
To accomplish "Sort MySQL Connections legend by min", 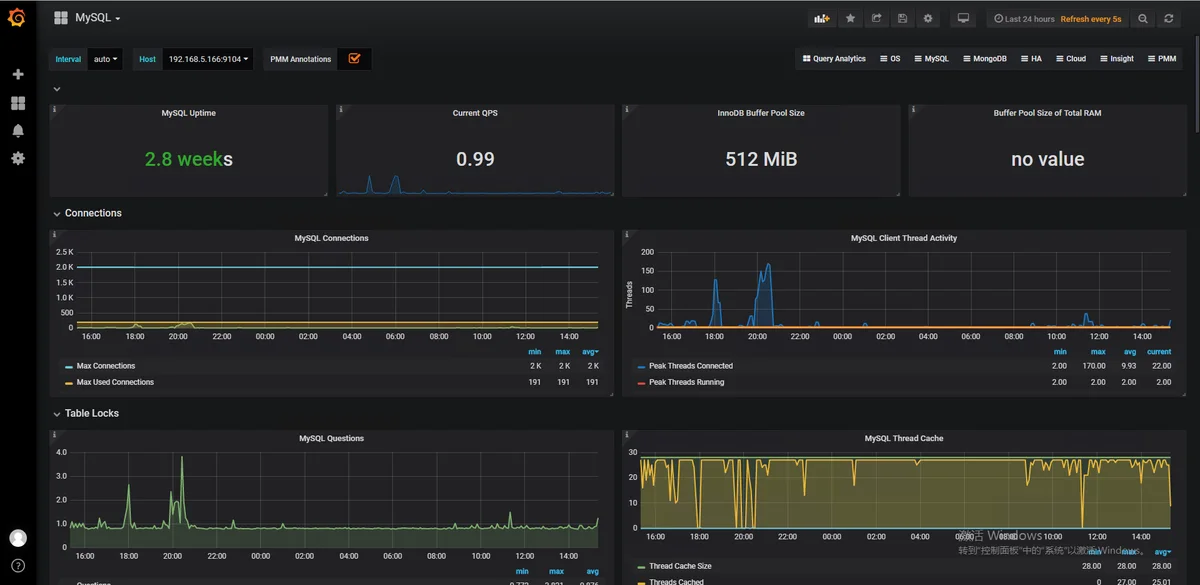I will pyautogui.click(x=535, y=352).
